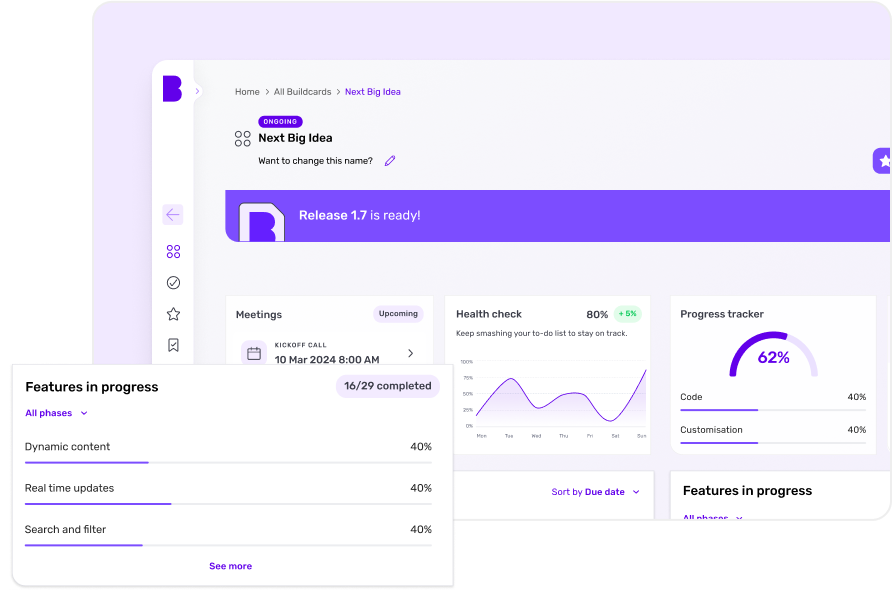Click the back arrow button in sidebar
892x611 pixels.
[173, 214]
